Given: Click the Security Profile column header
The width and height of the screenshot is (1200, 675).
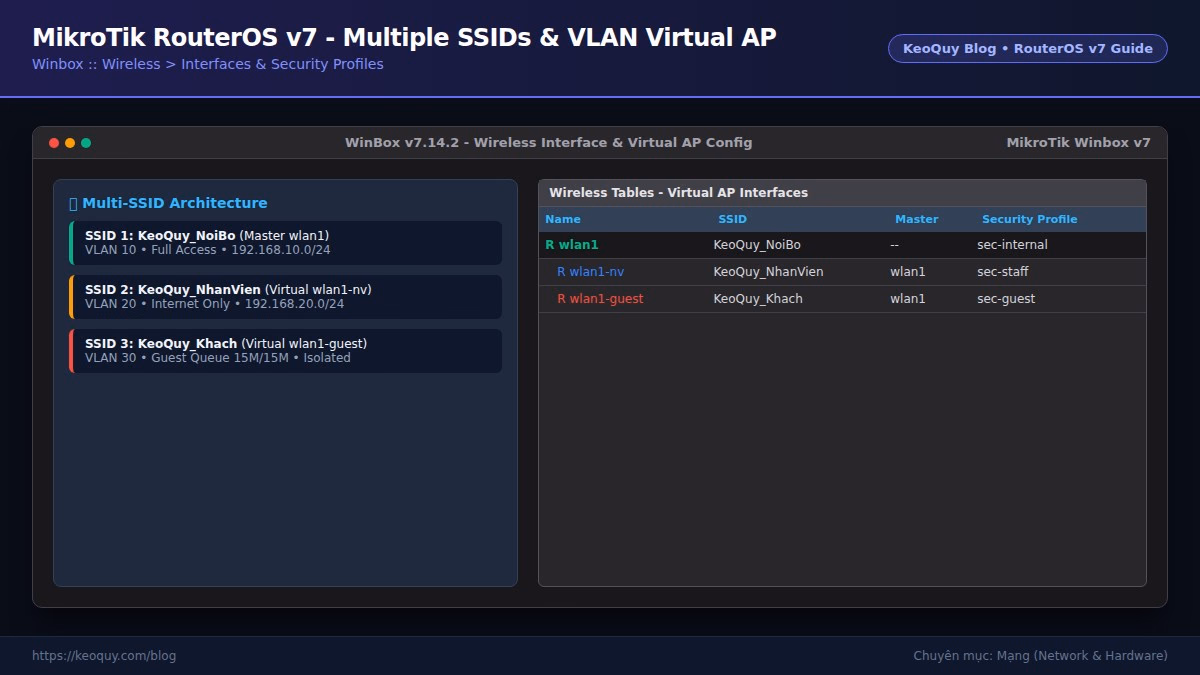Looking at the screenshot, I should click(1029, 219).
